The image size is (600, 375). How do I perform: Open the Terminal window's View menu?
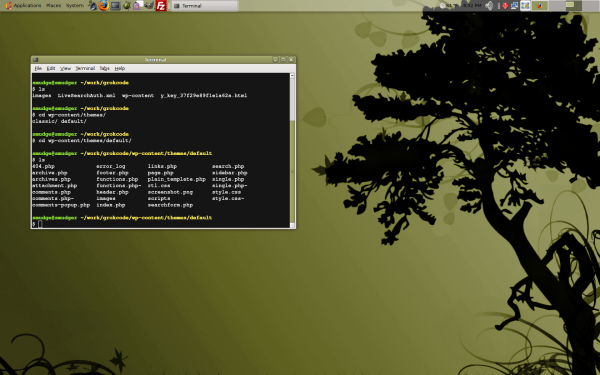pyautogui.click(x=65, y=68)
